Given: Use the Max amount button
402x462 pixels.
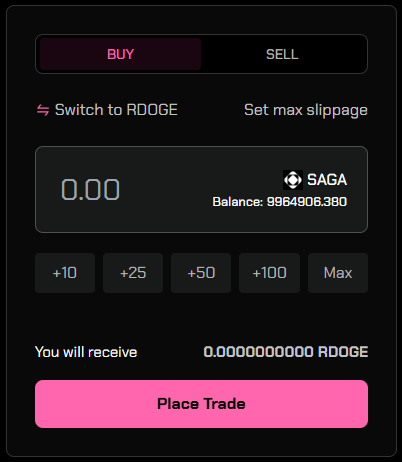Looking at the screenshot, I should (338, 273).
